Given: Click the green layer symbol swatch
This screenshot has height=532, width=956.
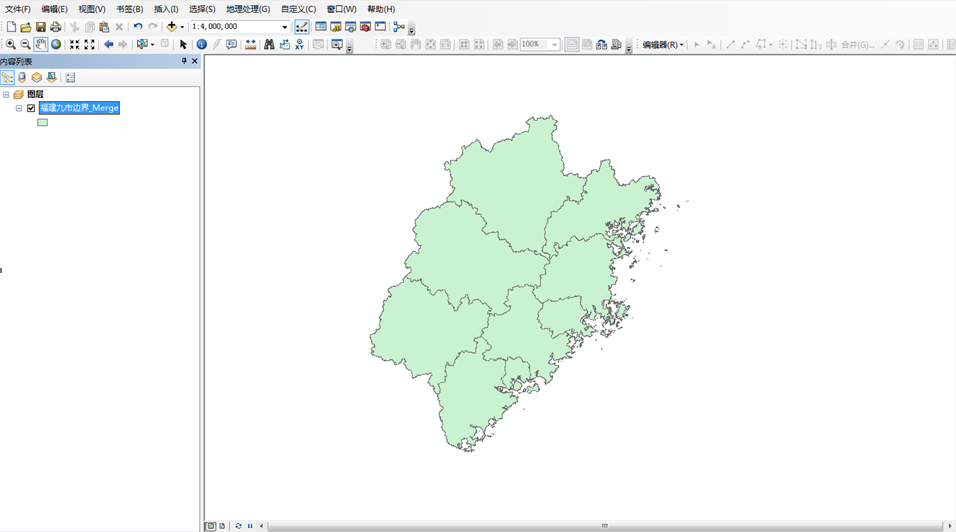Looking at the screenshot, I should coord(43,122).
